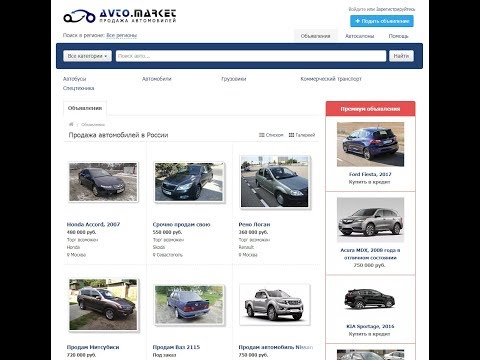The image size is (480, 360).
Task: Open Рено Логан listing title
Action: click(254, 224)
